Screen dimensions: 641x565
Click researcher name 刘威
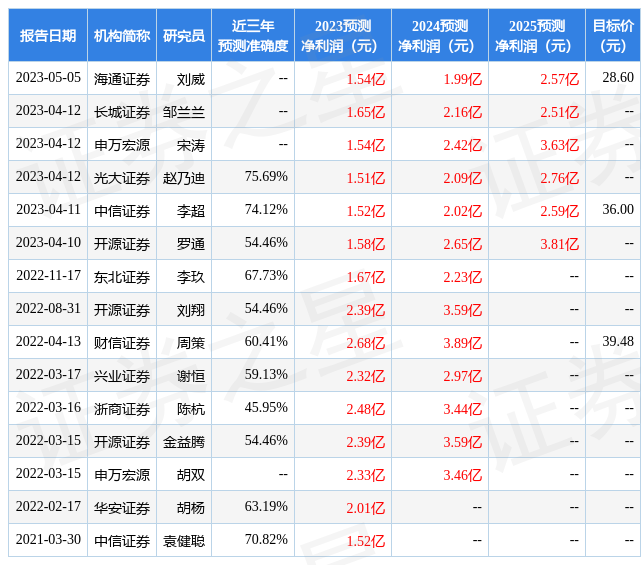point(191,79)
